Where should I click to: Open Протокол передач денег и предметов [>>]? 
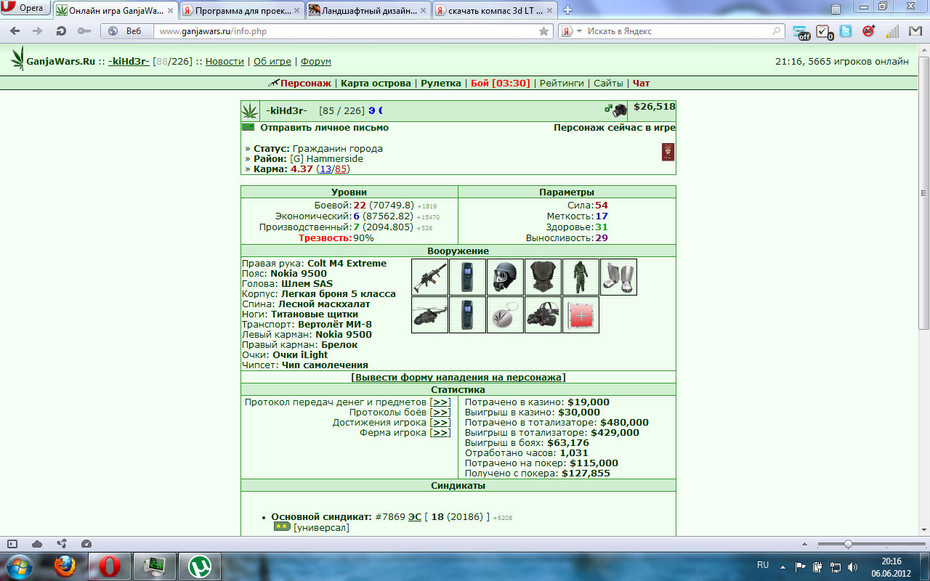click(x=439, y=402)
